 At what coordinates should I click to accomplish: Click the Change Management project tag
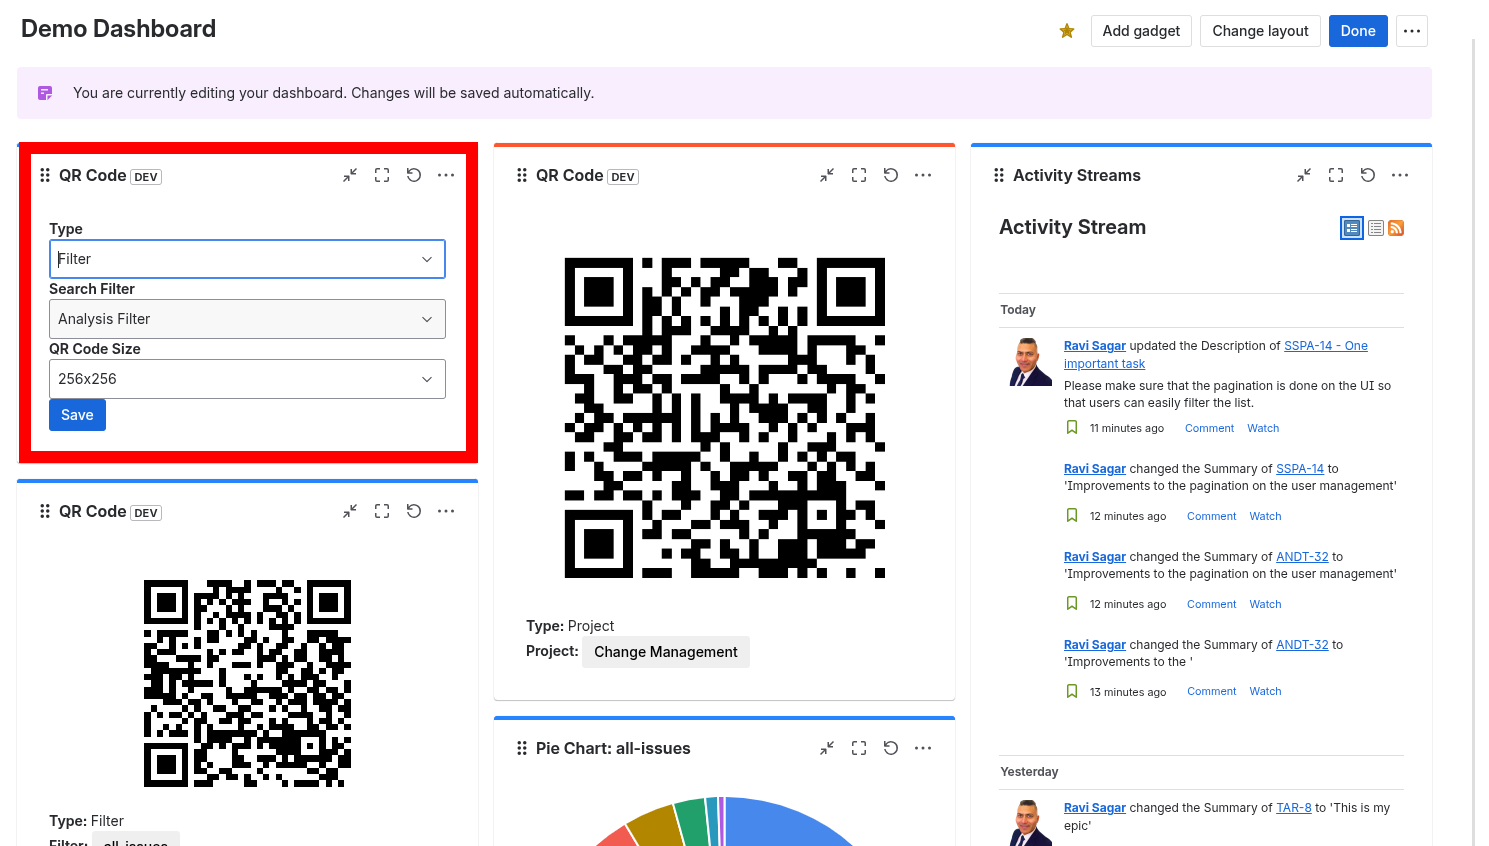(666, 652)
